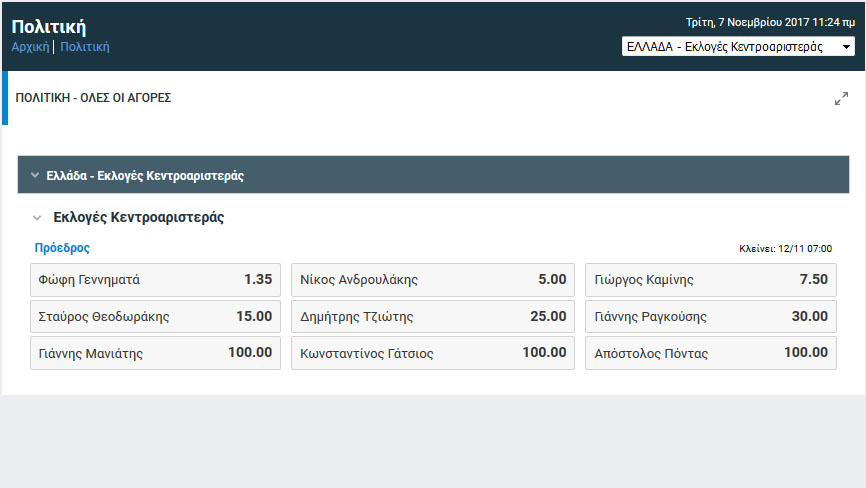This screenshot has height=488, width=866.
Task: Bet on Γιάννης Μανιάτης at 100.00
Action: tap(155, 353)
